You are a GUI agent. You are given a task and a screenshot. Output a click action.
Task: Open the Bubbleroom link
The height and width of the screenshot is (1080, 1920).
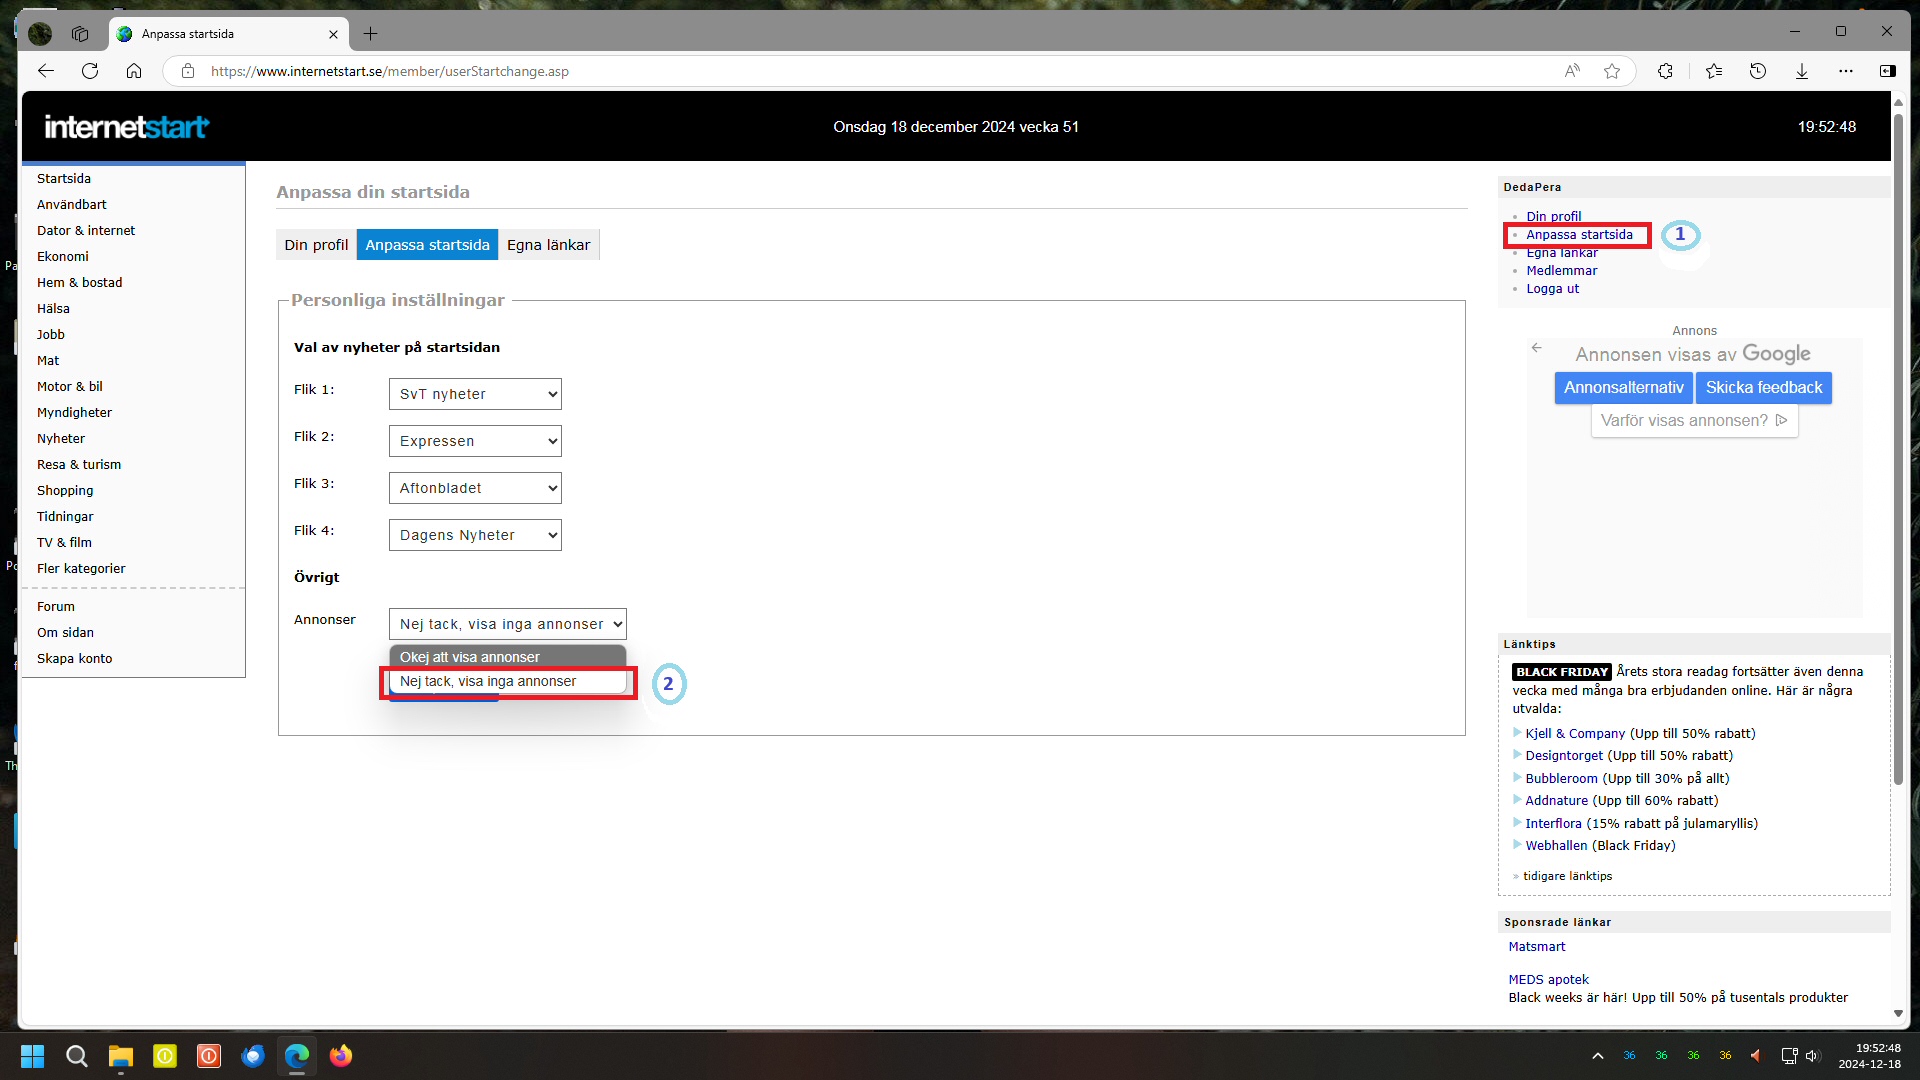[1561, 779]
